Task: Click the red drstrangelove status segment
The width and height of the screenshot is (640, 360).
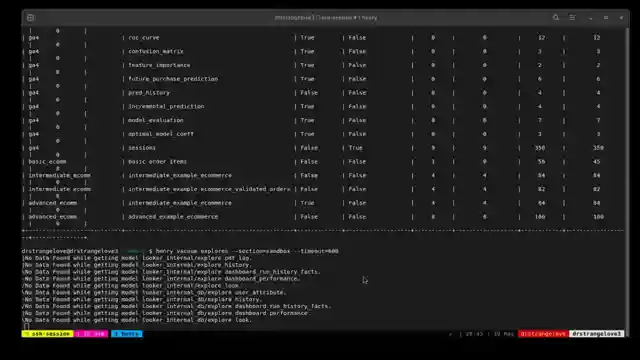Action: coord(543,334)
